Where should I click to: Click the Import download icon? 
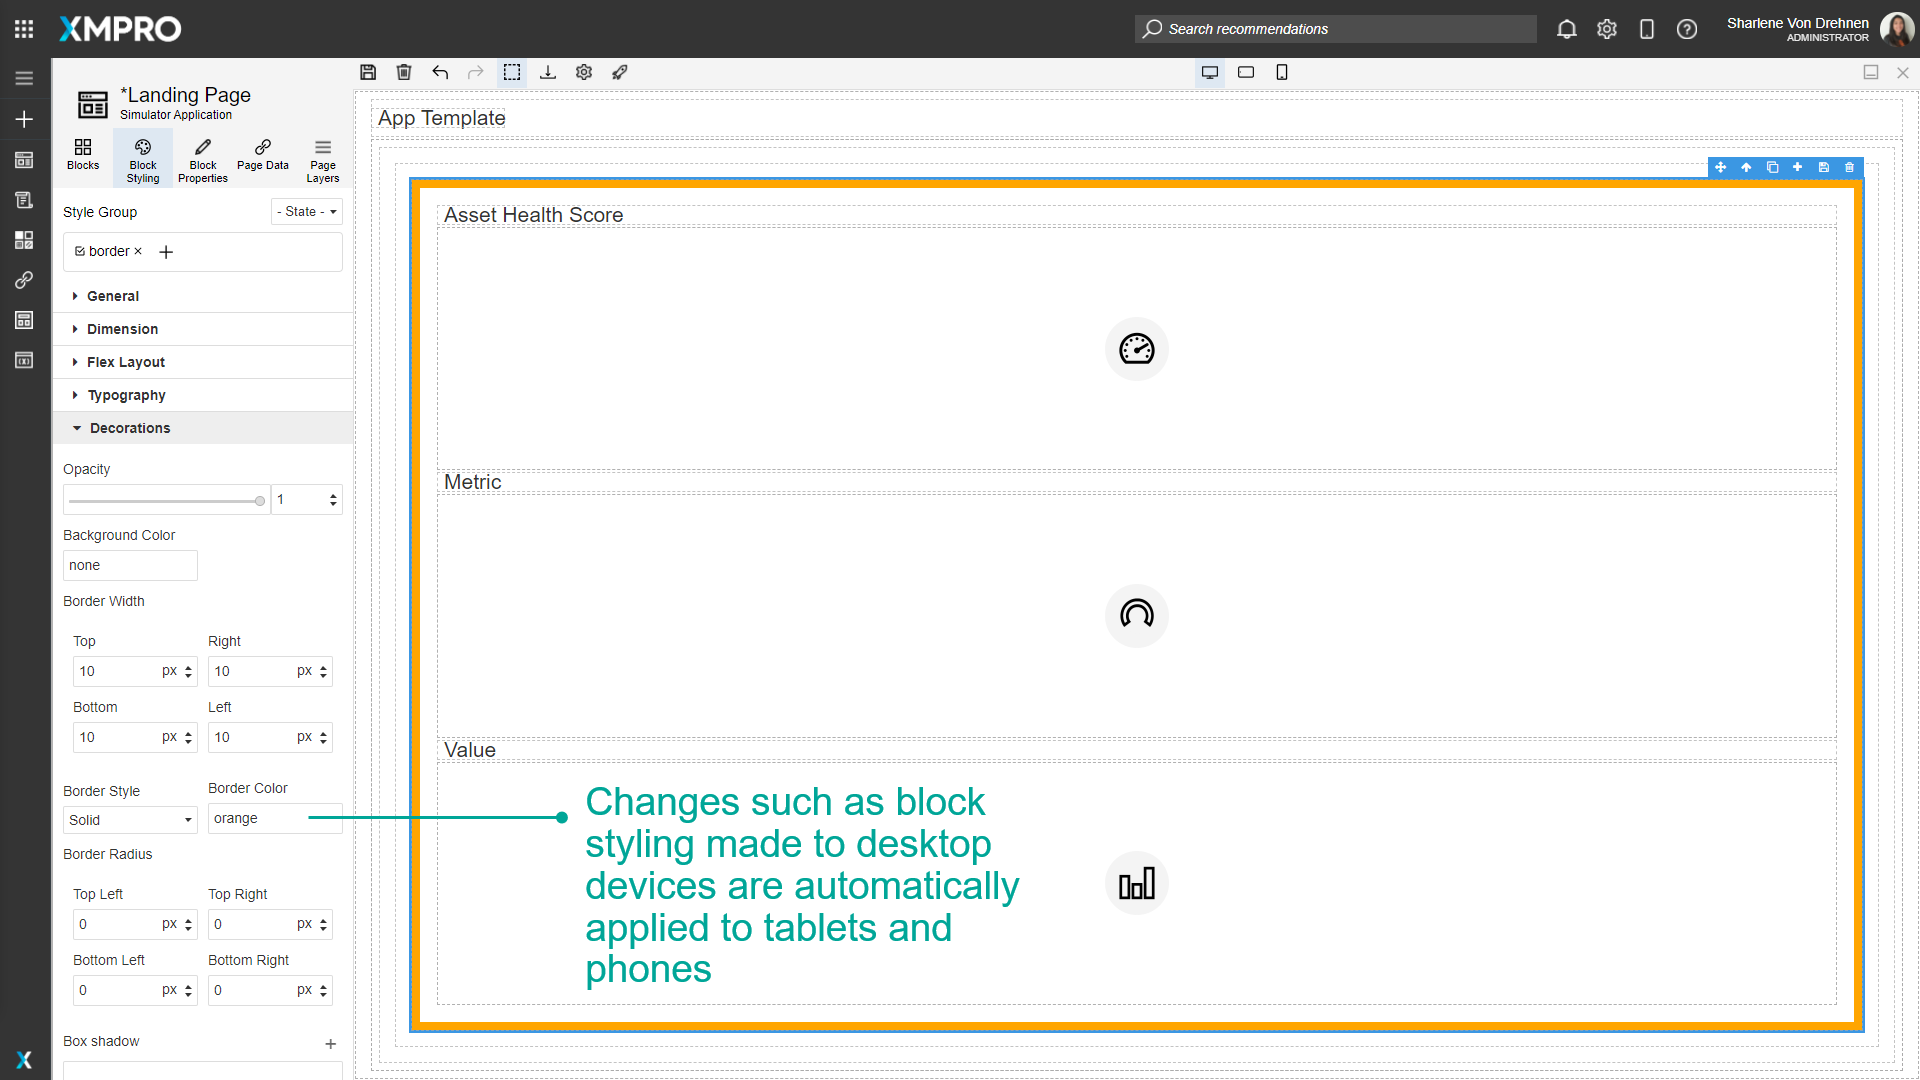(x=548, y=72)
